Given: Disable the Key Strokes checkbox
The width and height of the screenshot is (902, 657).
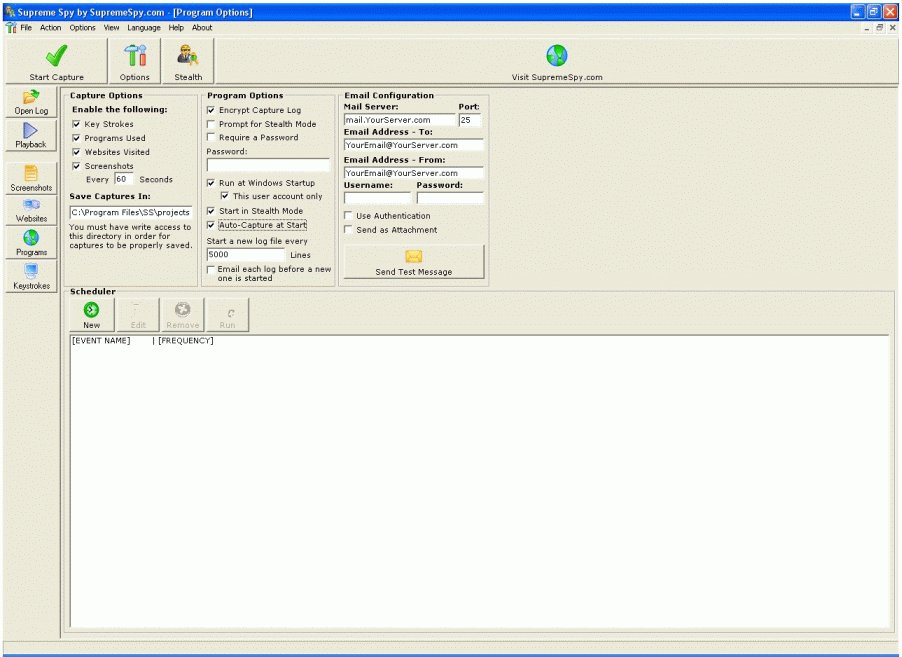Looking at the screenshot, I should tap(77, 125).
